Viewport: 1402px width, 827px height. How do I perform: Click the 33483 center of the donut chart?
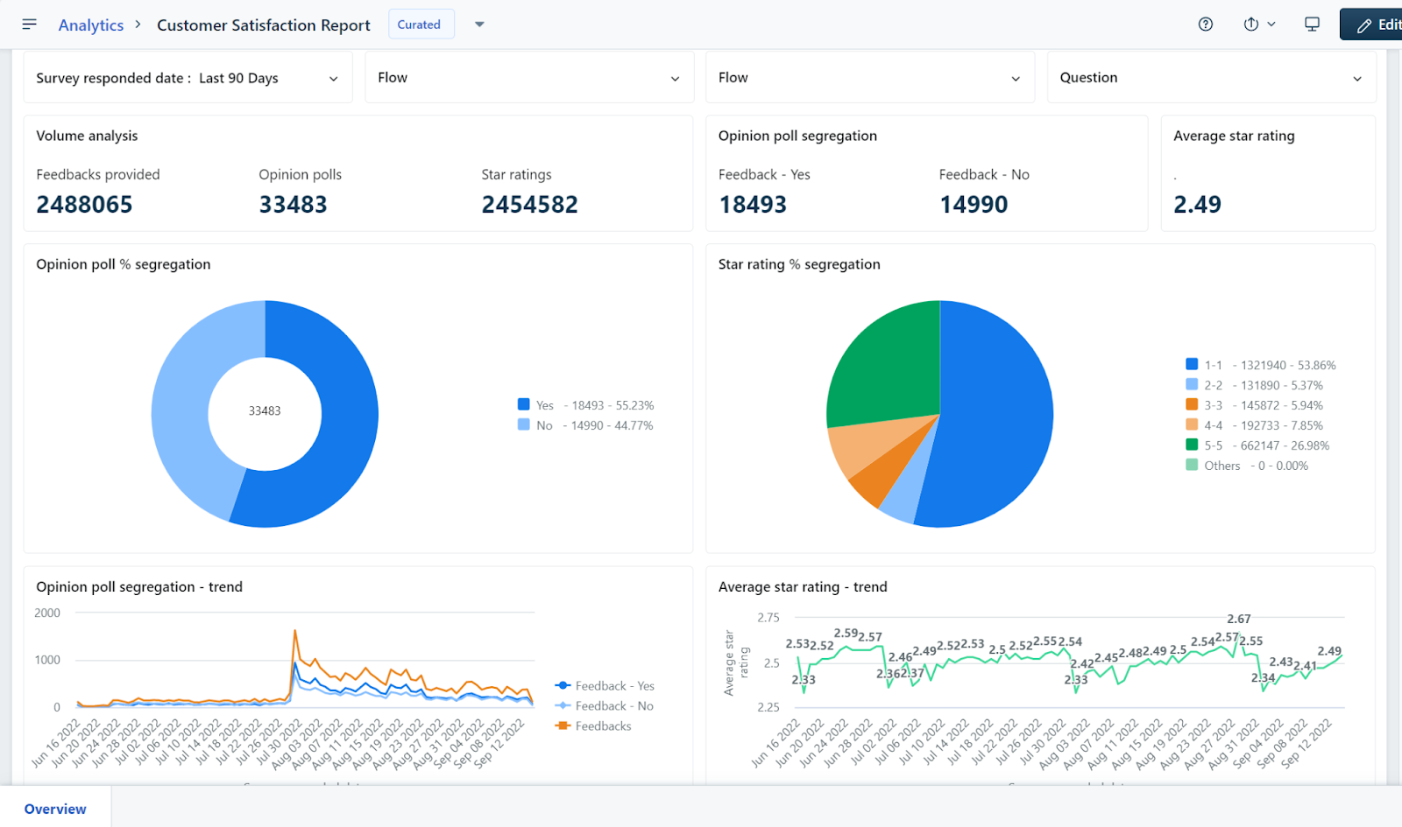(x=265, y=411)
